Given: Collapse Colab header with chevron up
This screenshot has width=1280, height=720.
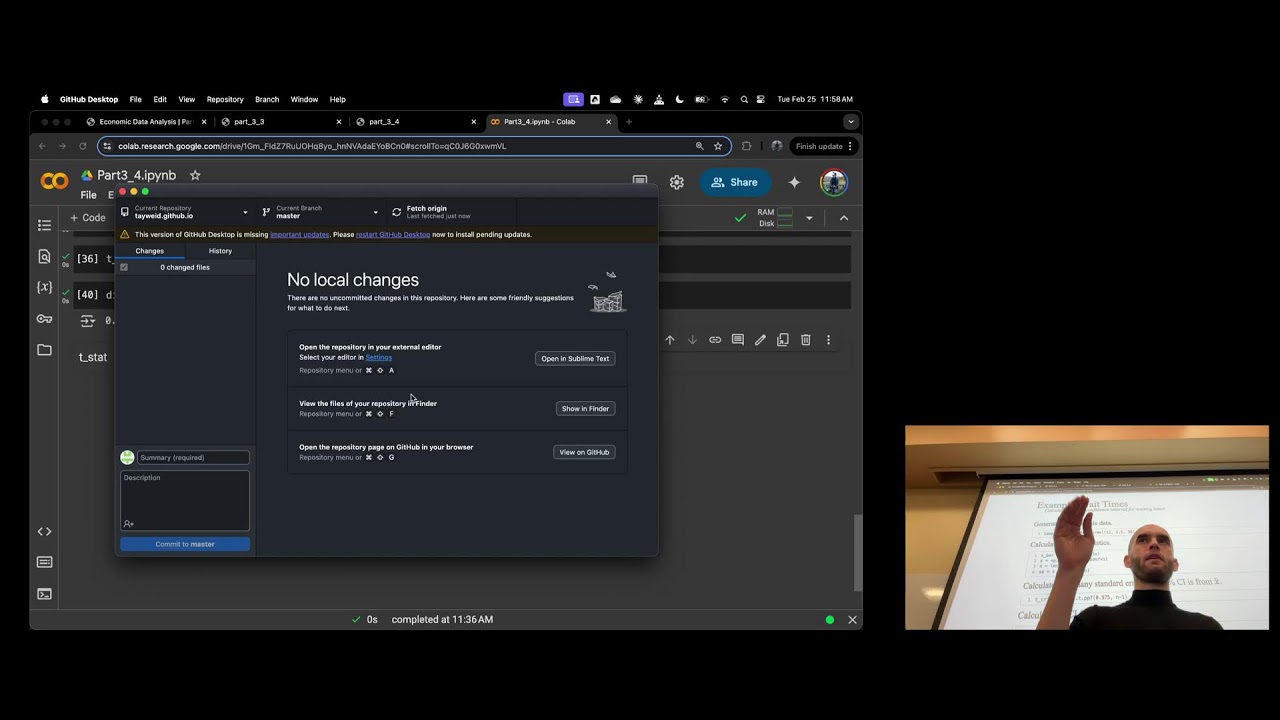Looking at the screenshot, I should (x=844, y=218).
